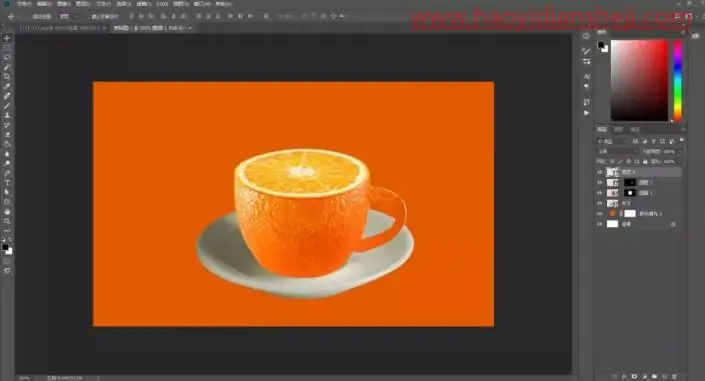Select the Brush tool

[7, 106]
